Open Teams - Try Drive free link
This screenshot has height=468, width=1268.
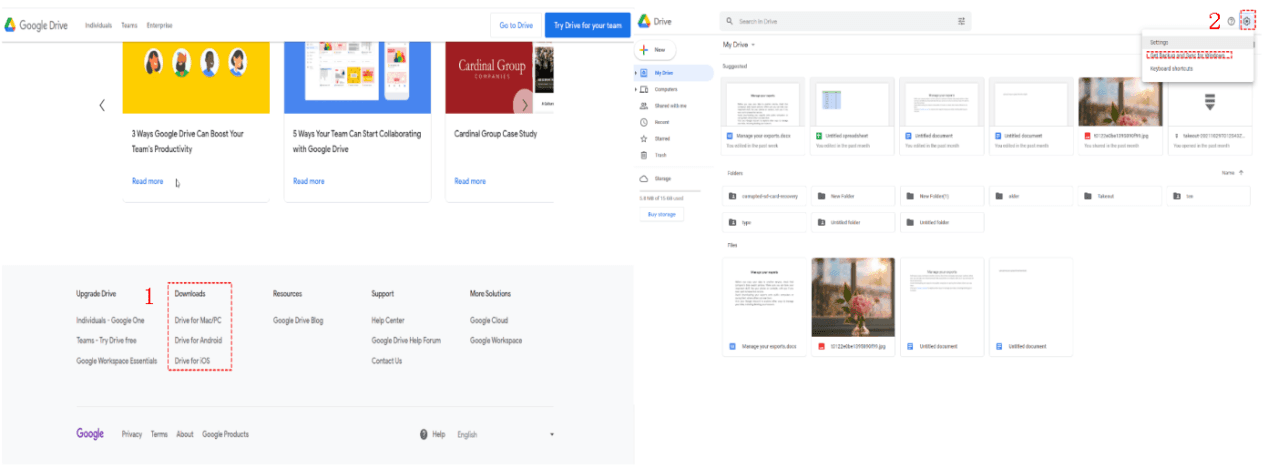coord(105,340)
